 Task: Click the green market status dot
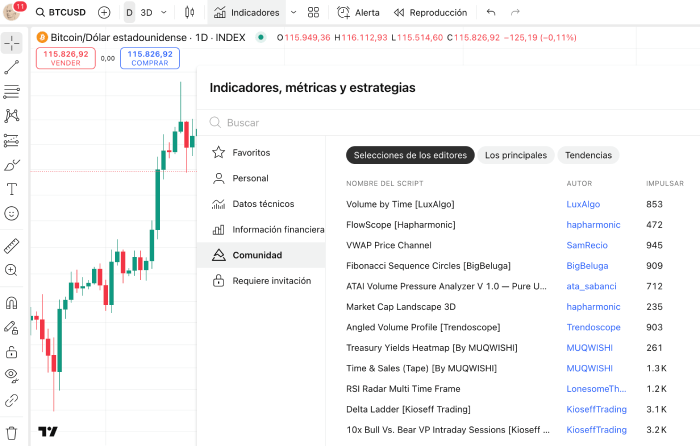pos(261,38)
